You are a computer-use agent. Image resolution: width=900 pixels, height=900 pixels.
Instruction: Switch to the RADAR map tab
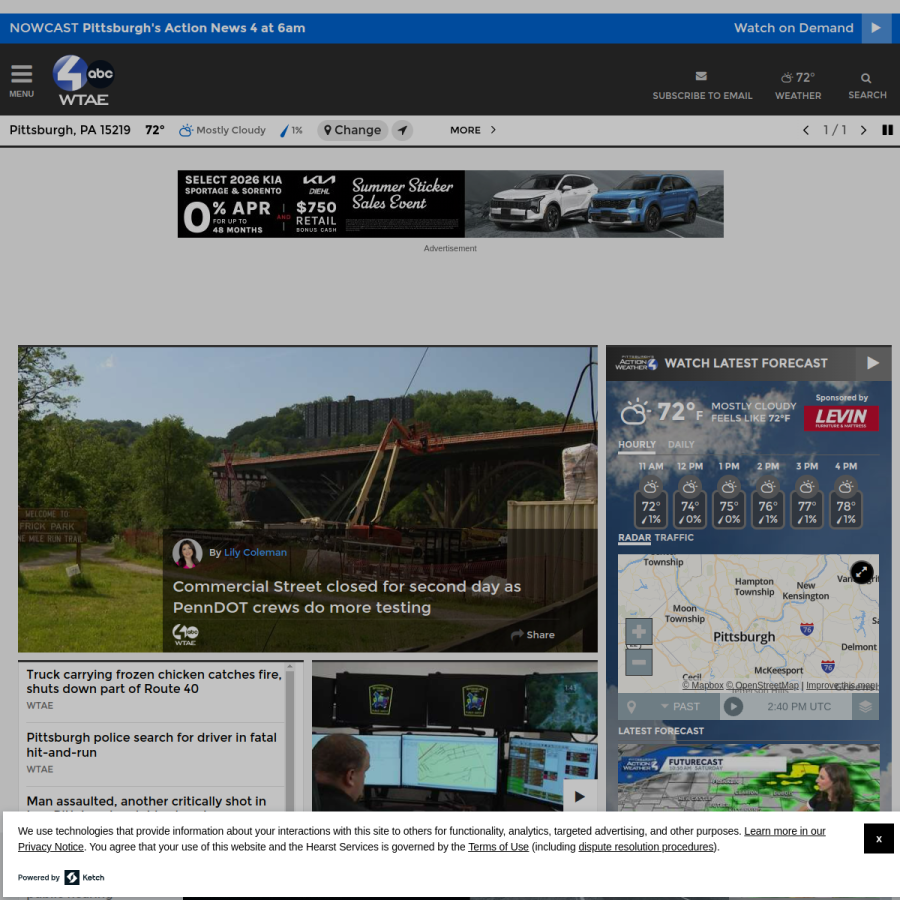point(634,538)
